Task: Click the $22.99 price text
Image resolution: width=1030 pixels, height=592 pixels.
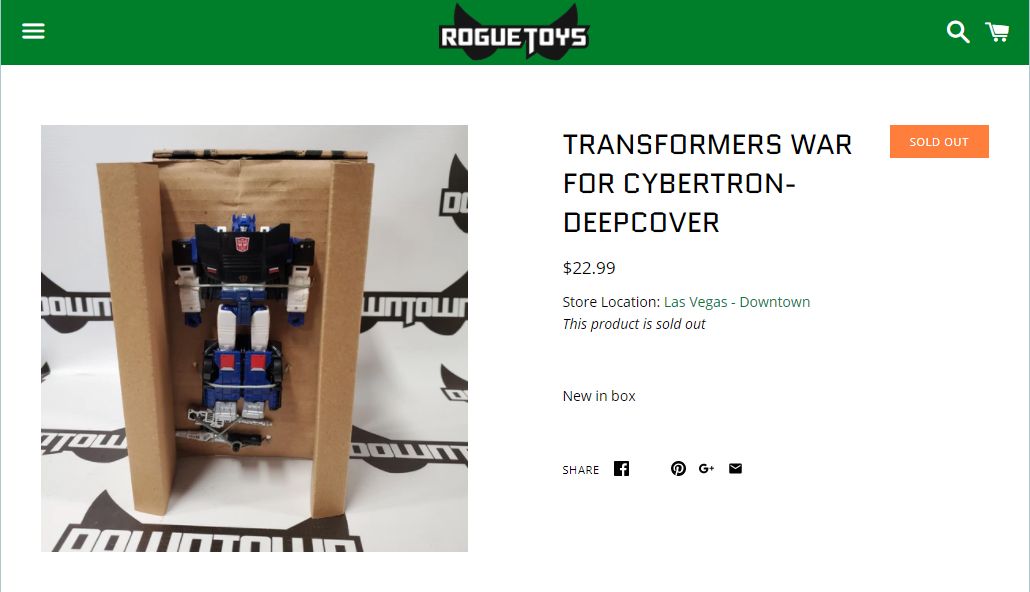Action: [589, 268]
